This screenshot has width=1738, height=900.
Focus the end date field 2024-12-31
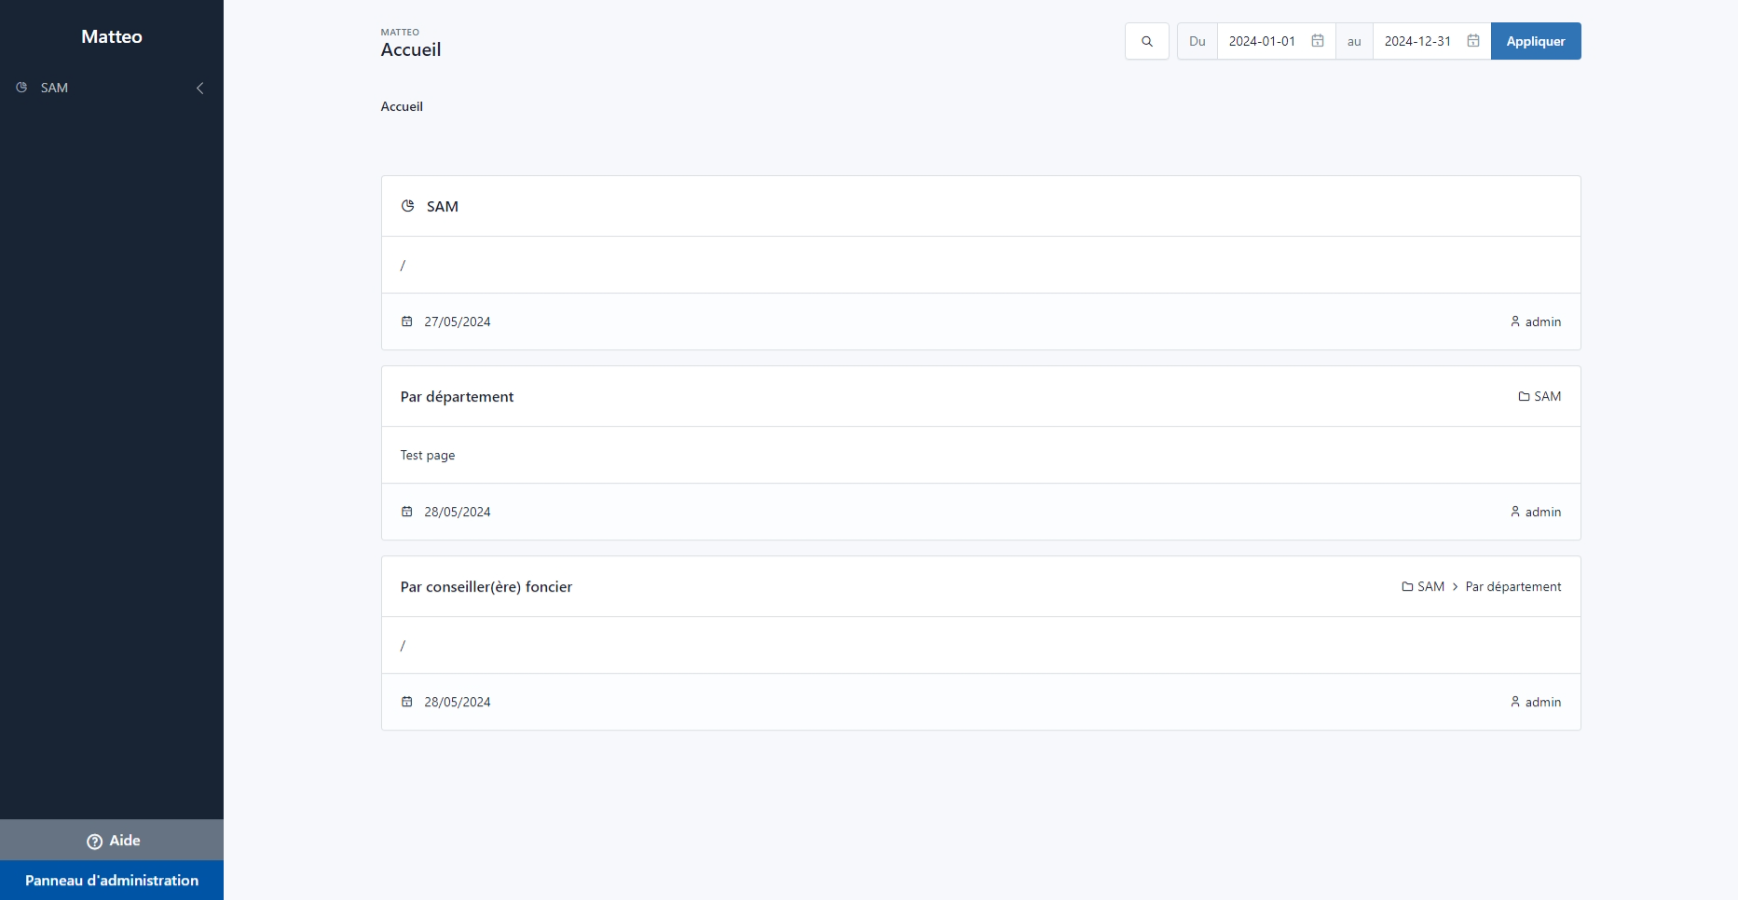click(1432, 41)
